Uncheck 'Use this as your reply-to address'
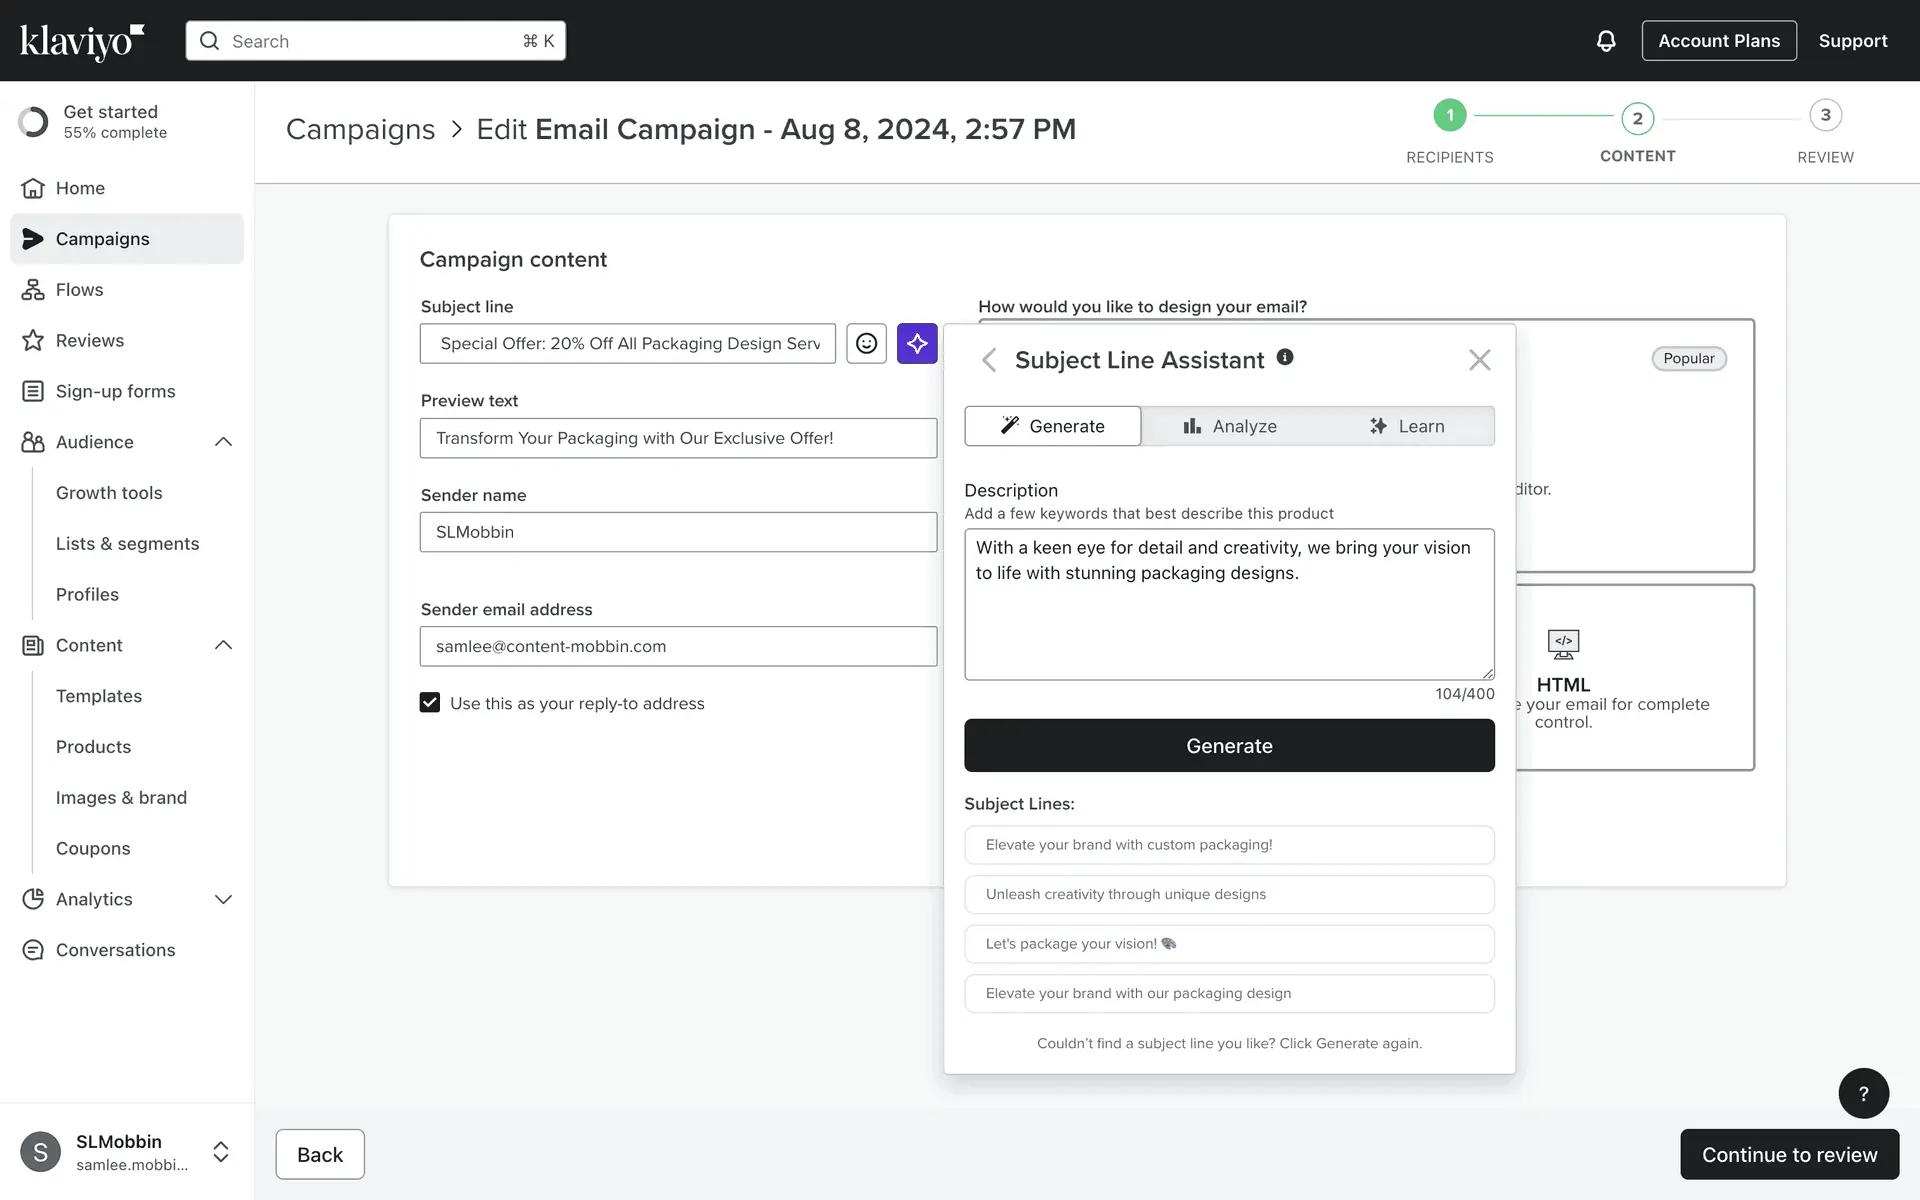1920x1200 pixels. pyautogui.click(x=430, y=703)
